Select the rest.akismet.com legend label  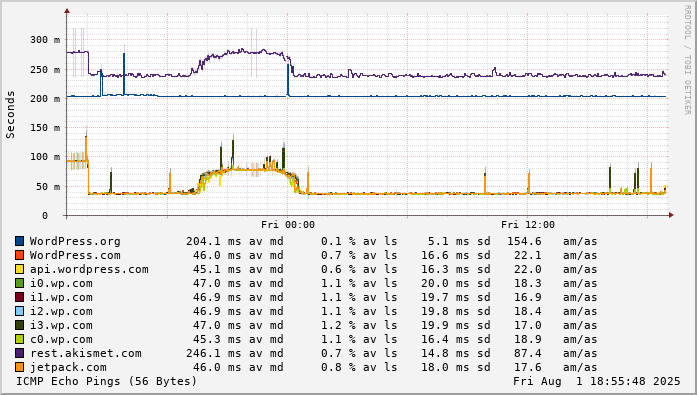pyautogui.click(x=86, y=353)
